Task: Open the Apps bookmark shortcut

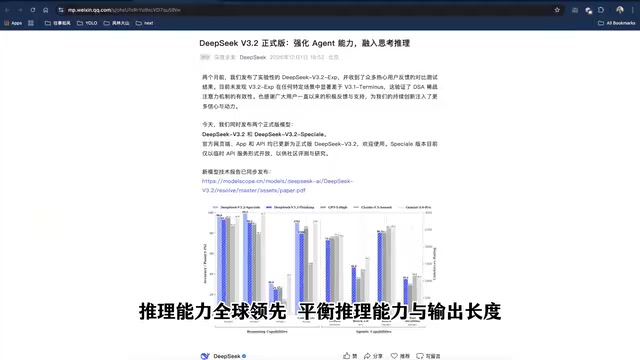Action: (x=13, y=23)
